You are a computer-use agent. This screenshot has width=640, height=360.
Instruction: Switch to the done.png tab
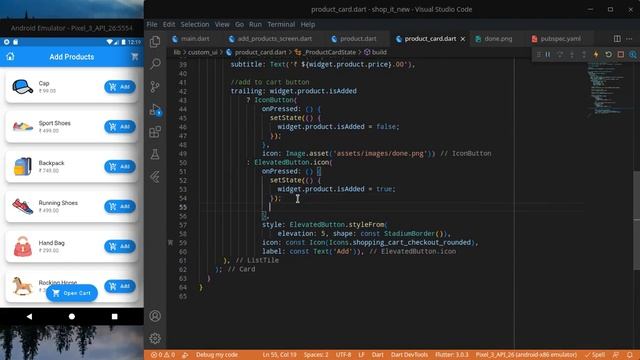pos(494,39)
